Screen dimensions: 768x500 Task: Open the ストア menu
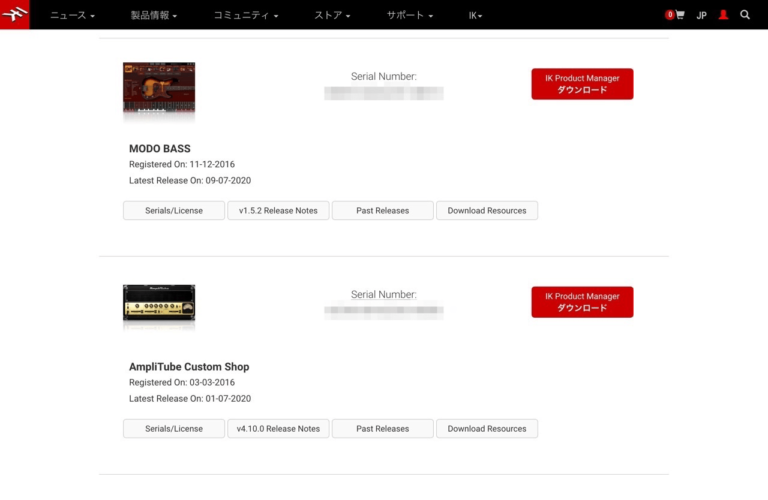[x=332, y=16]
